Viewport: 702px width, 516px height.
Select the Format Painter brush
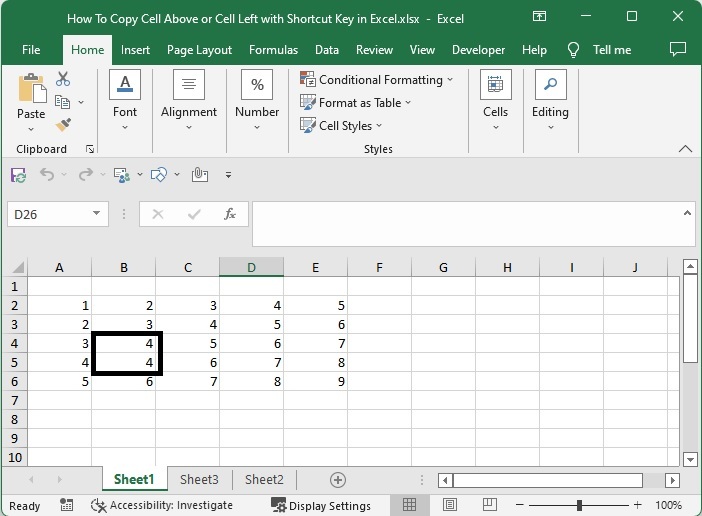tap(63, 125)
